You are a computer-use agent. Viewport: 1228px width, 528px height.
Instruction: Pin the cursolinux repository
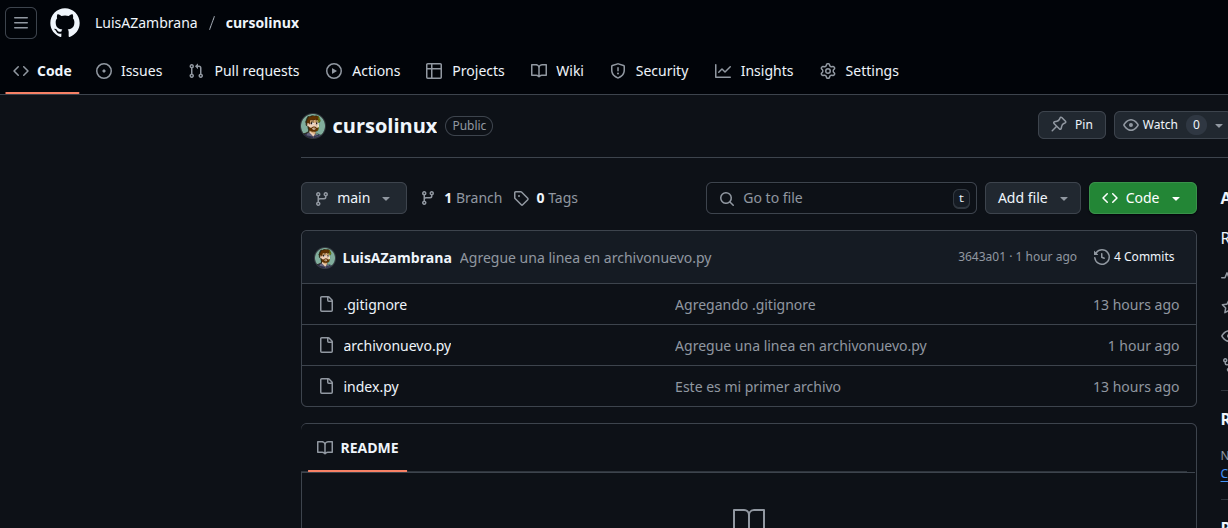(1071, 125)
